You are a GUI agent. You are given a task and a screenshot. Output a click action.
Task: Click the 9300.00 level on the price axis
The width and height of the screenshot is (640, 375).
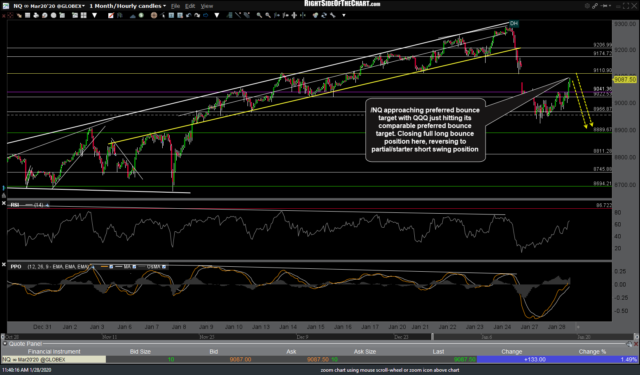(625, 24)
